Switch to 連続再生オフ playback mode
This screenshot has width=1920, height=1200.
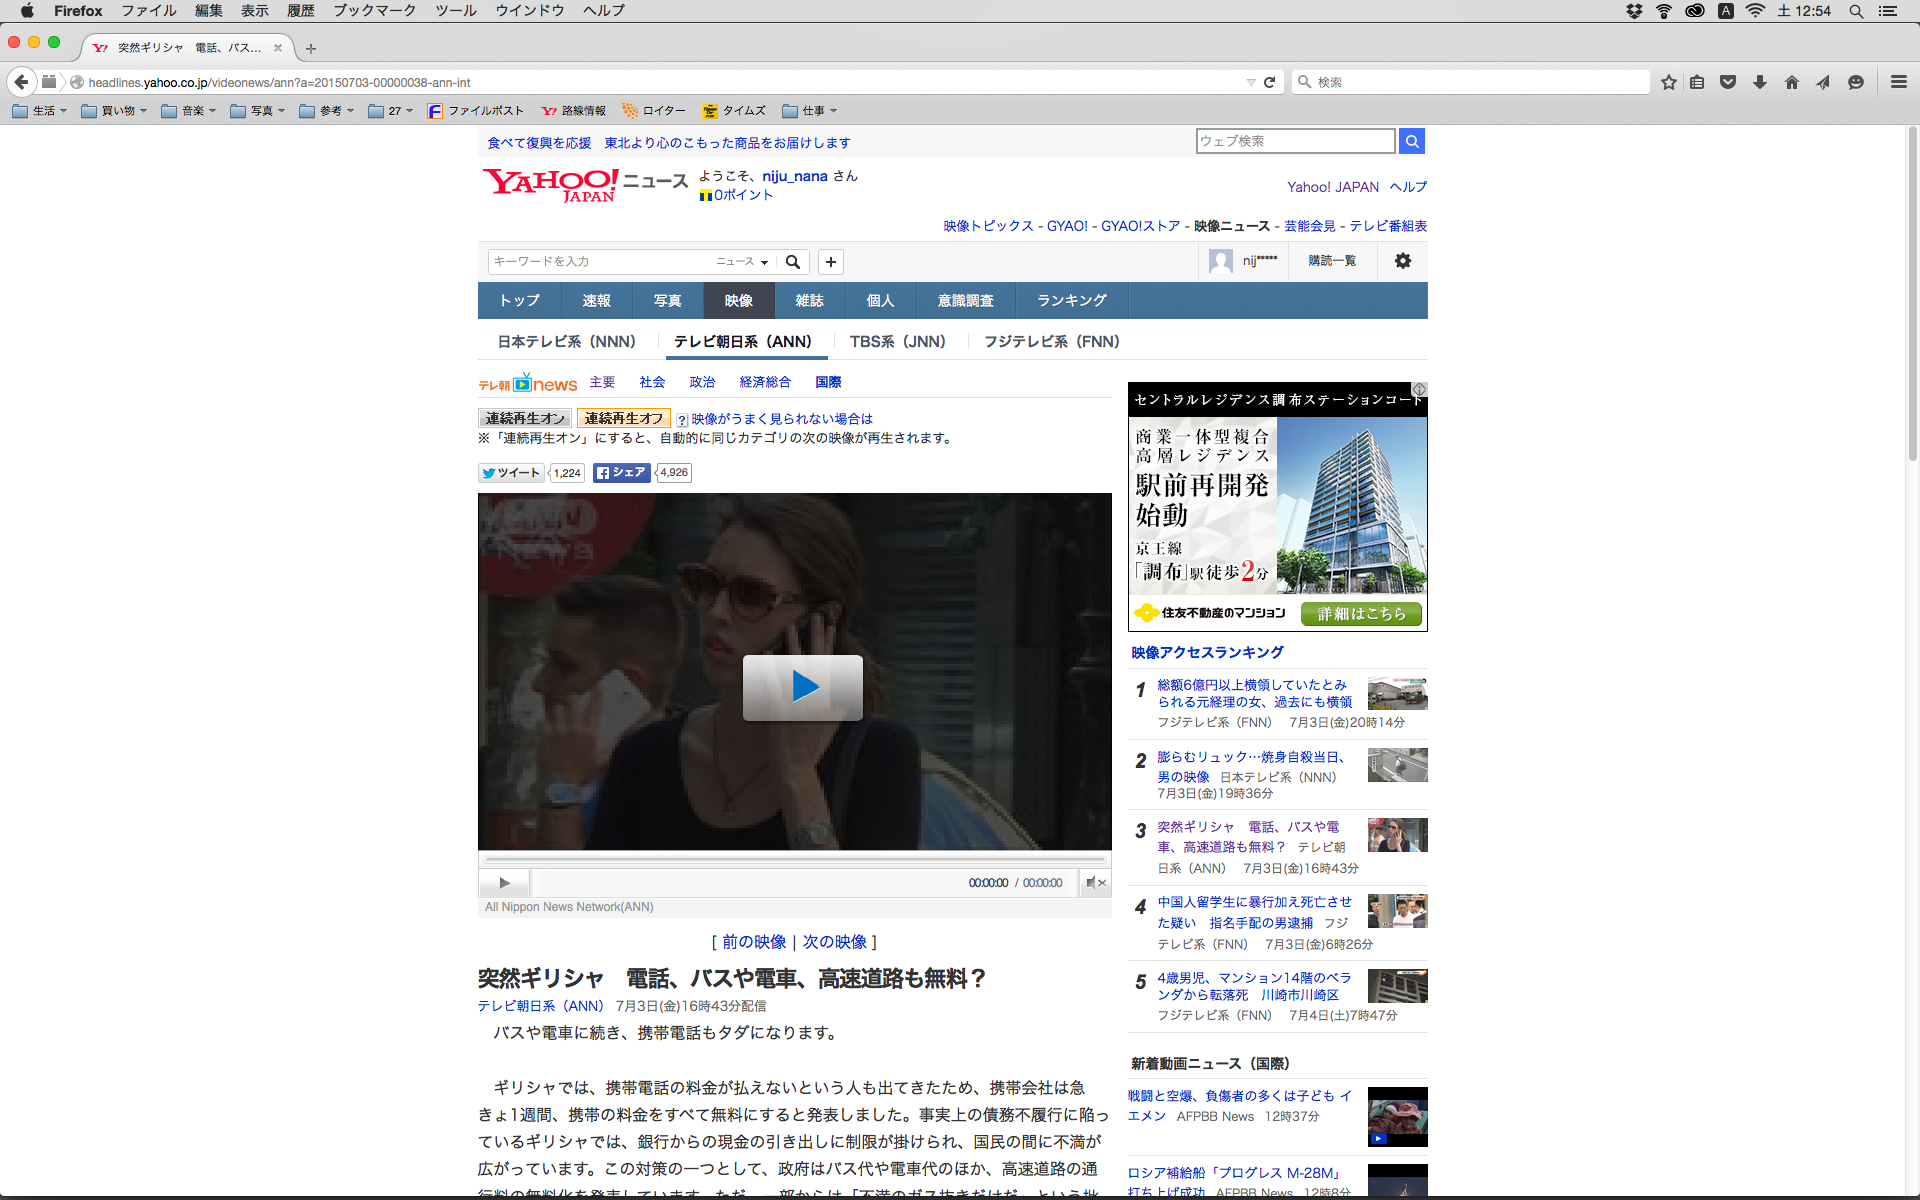(x=623, y=418)
